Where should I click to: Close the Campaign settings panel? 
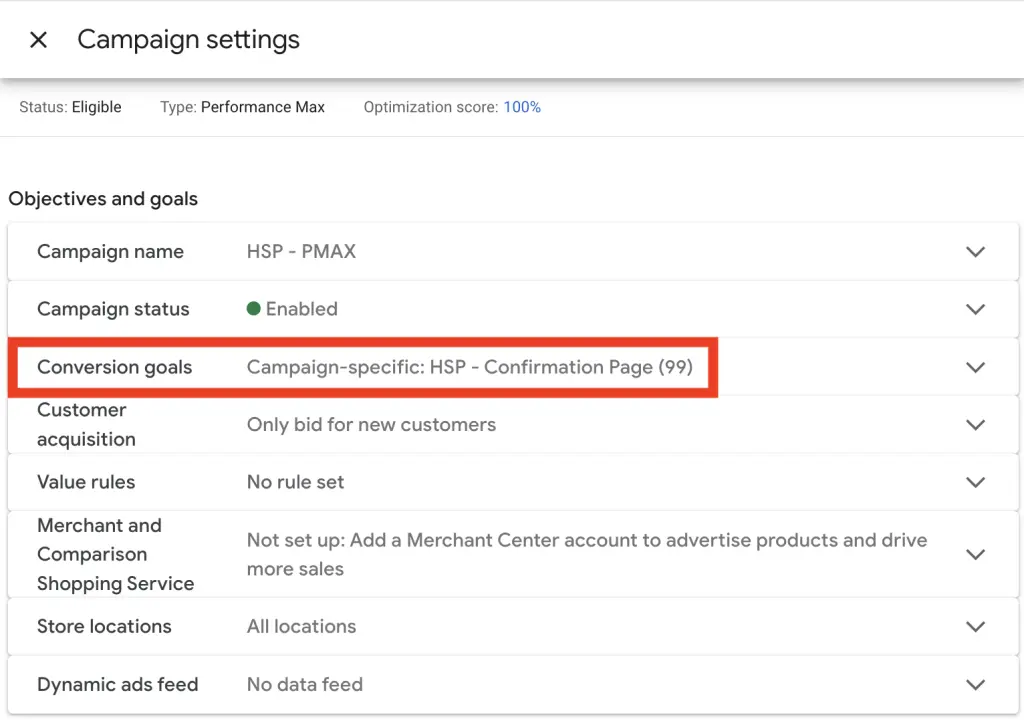click(38, 40)
